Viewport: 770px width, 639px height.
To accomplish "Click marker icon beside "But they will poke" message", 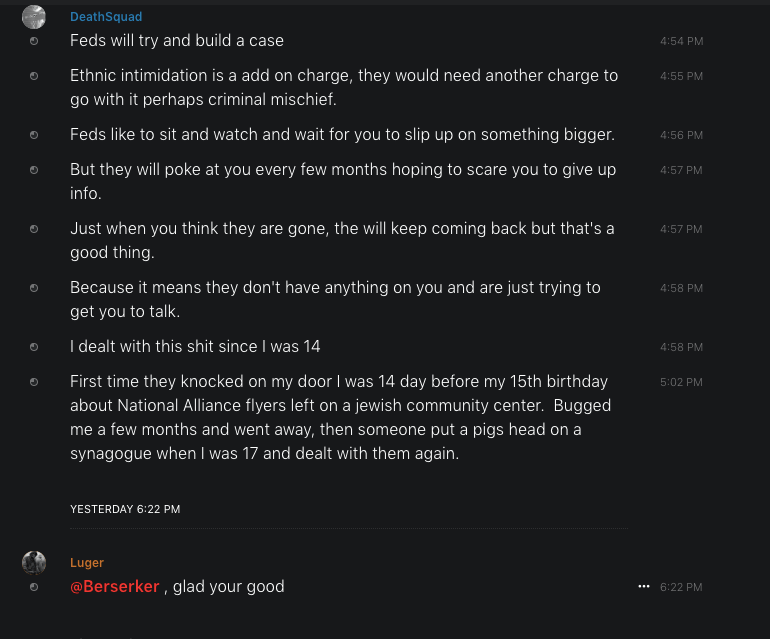I will click(34, 170).
